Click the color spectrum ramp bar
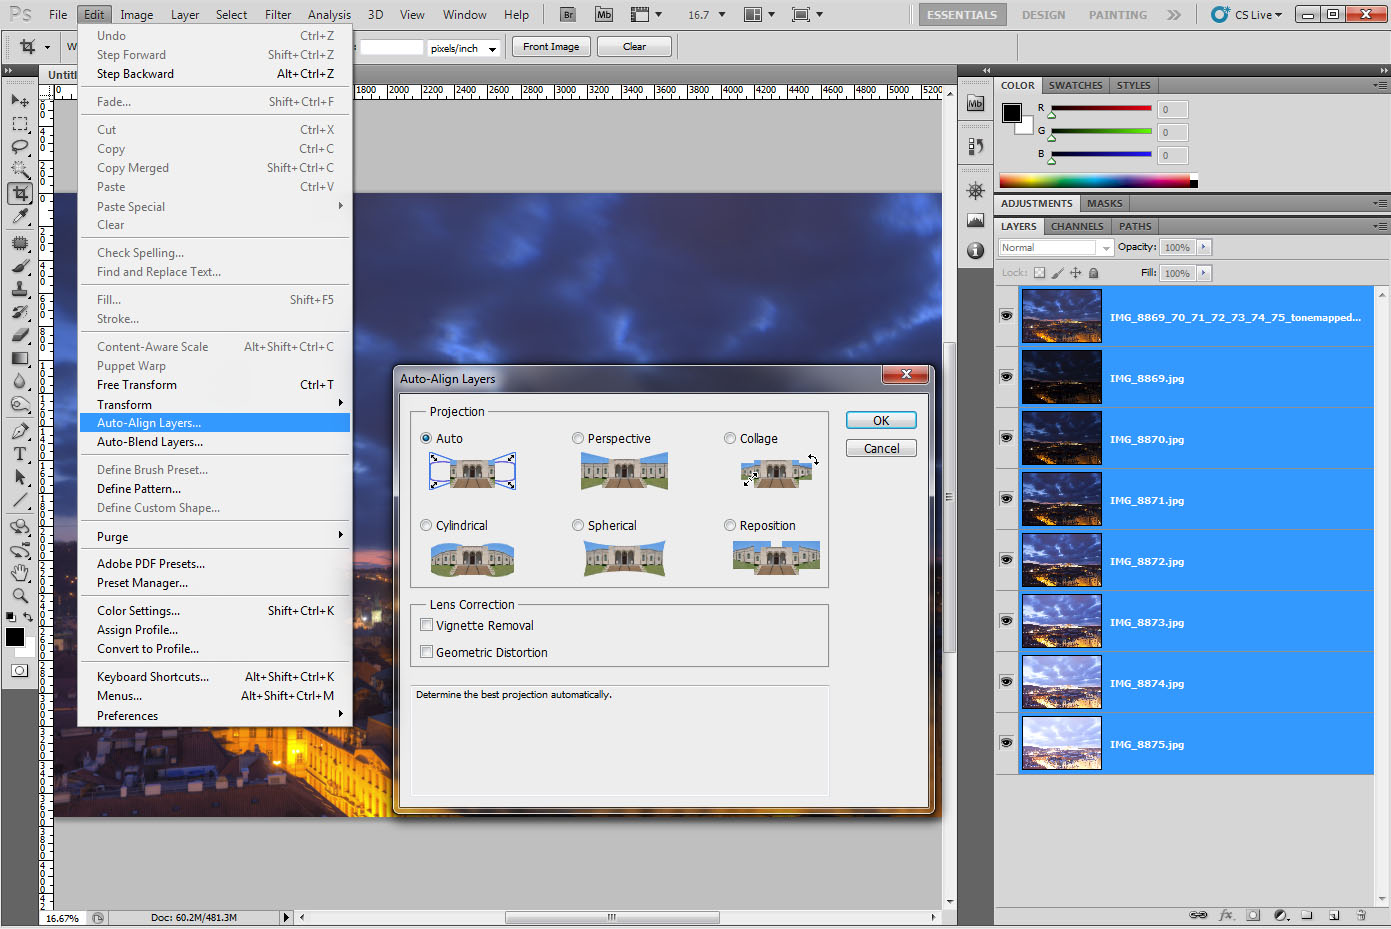This screenshot has height=929, width=1391. point(1095,181)
